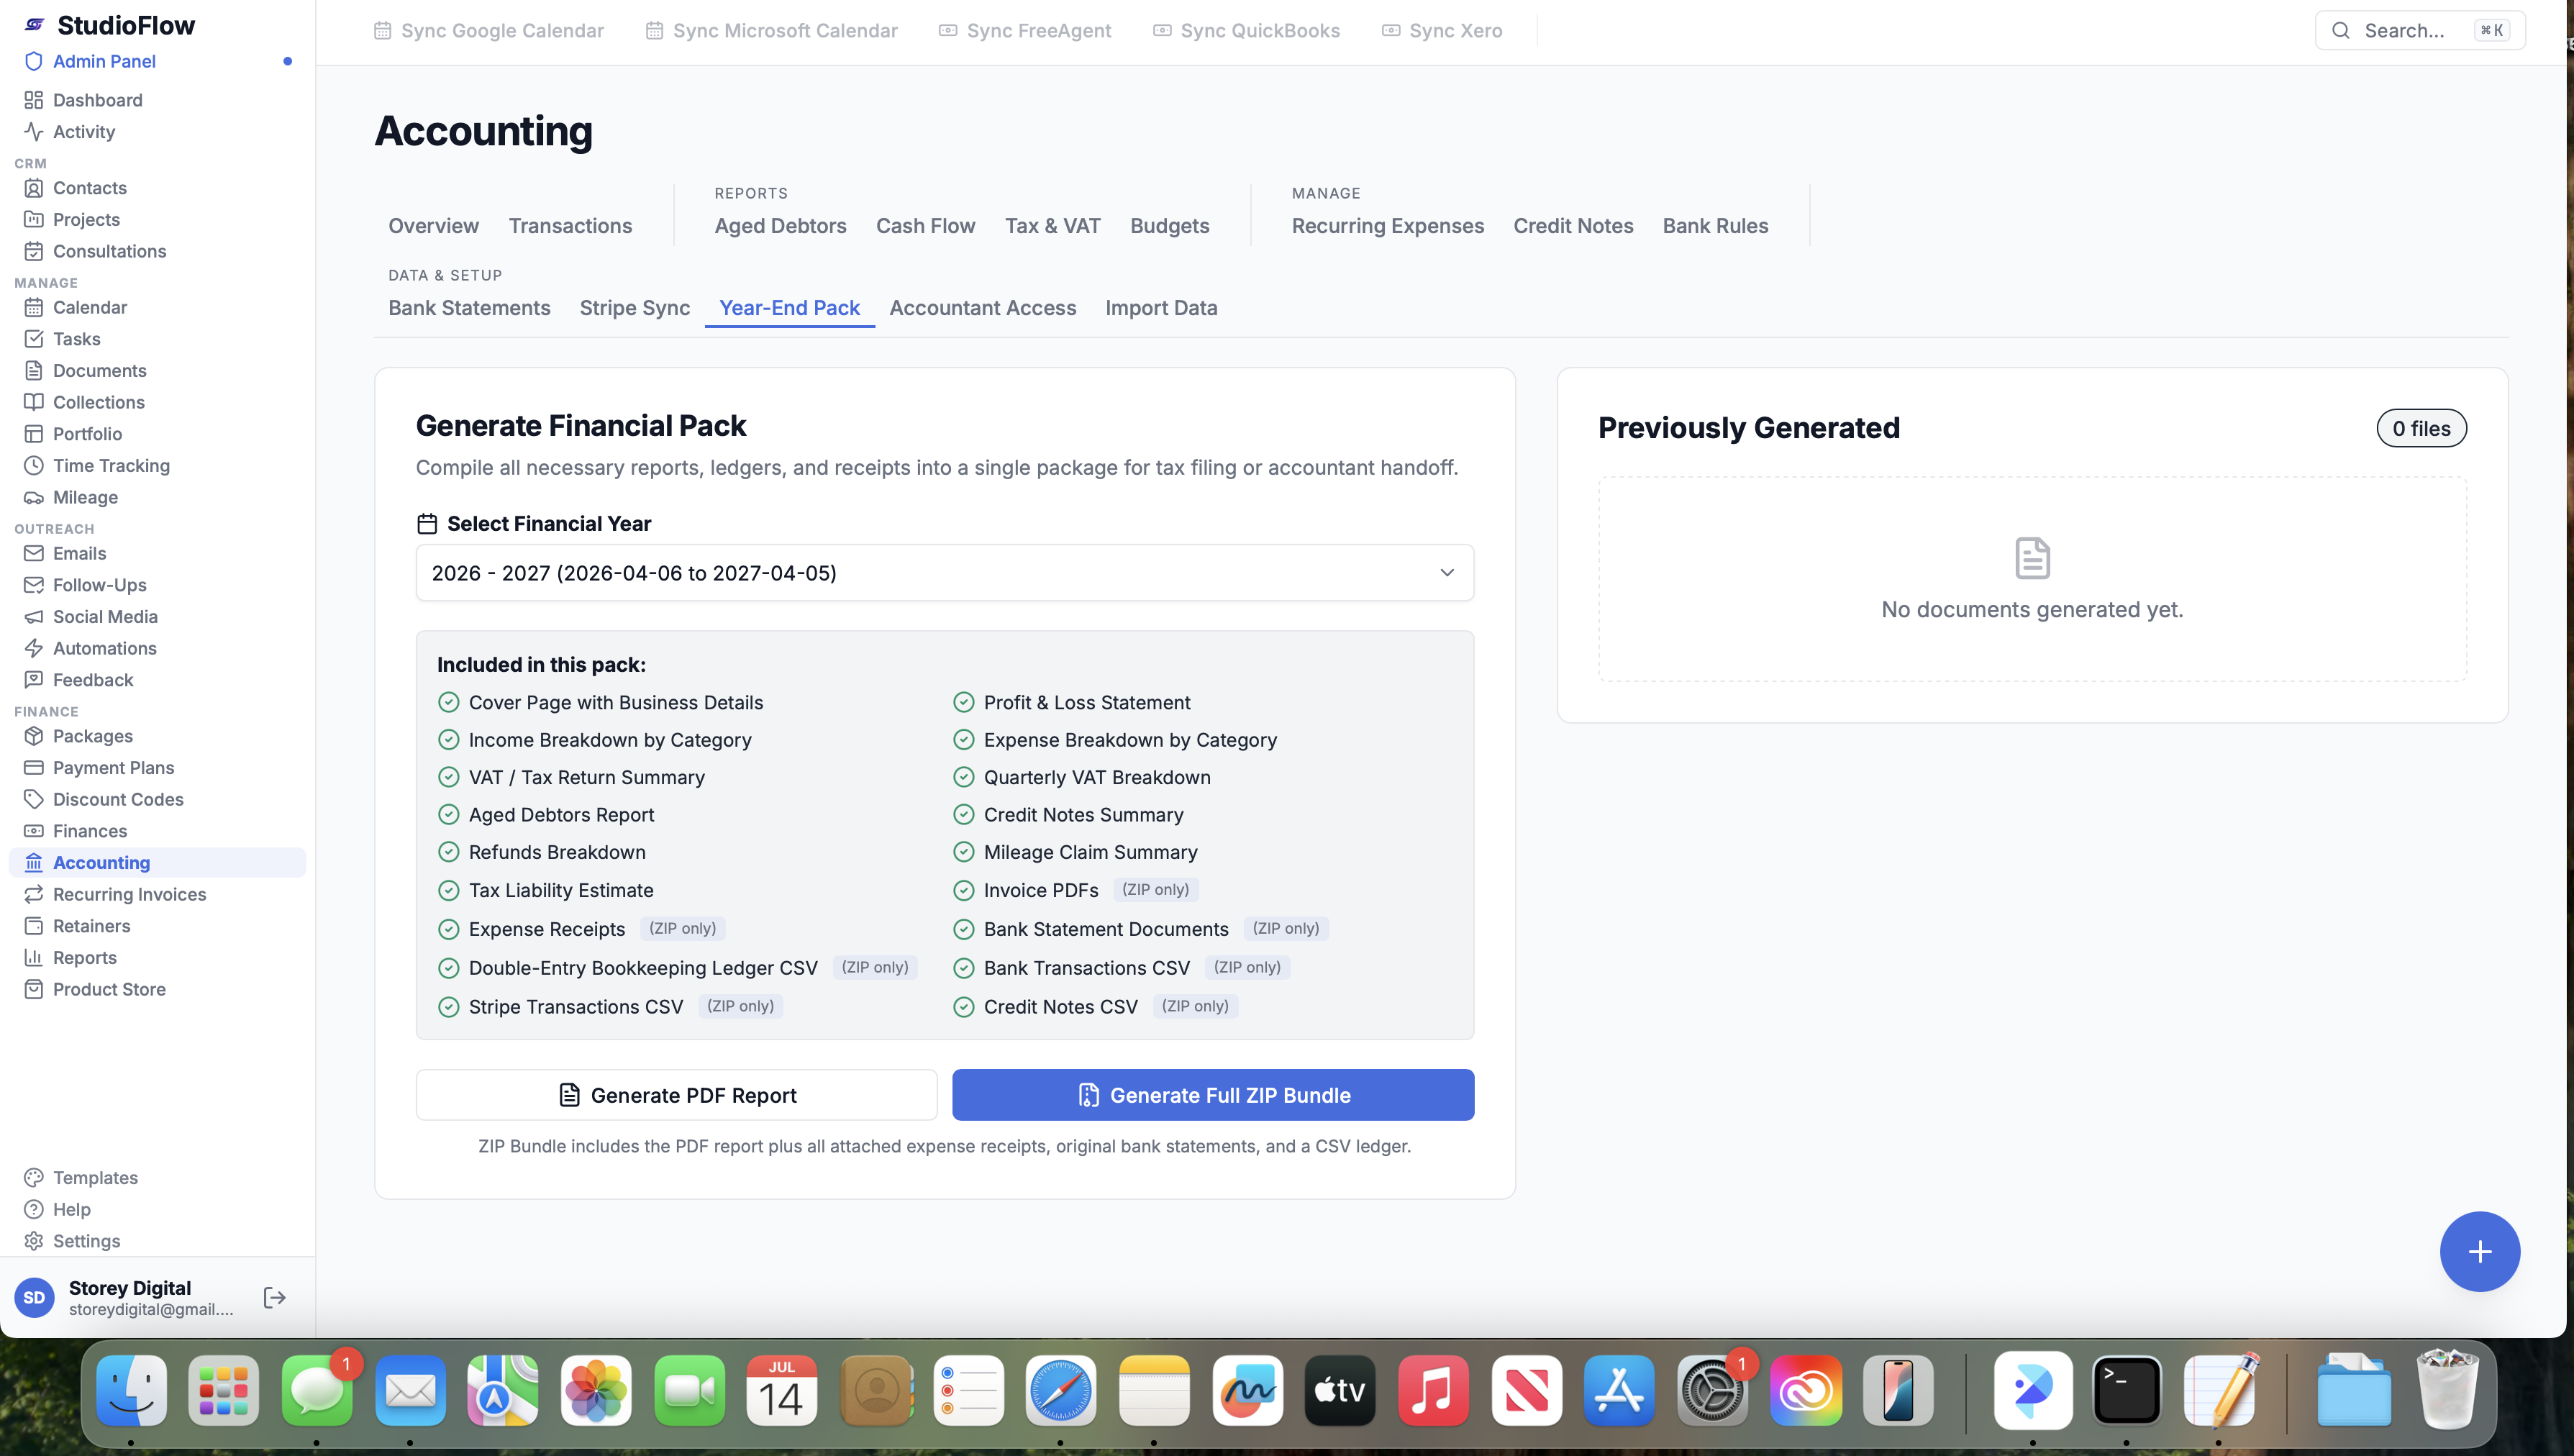Viewport: 2574px width, 1456px height.
Task: Open Retainers in the sidebar
Action: point(91,926)
